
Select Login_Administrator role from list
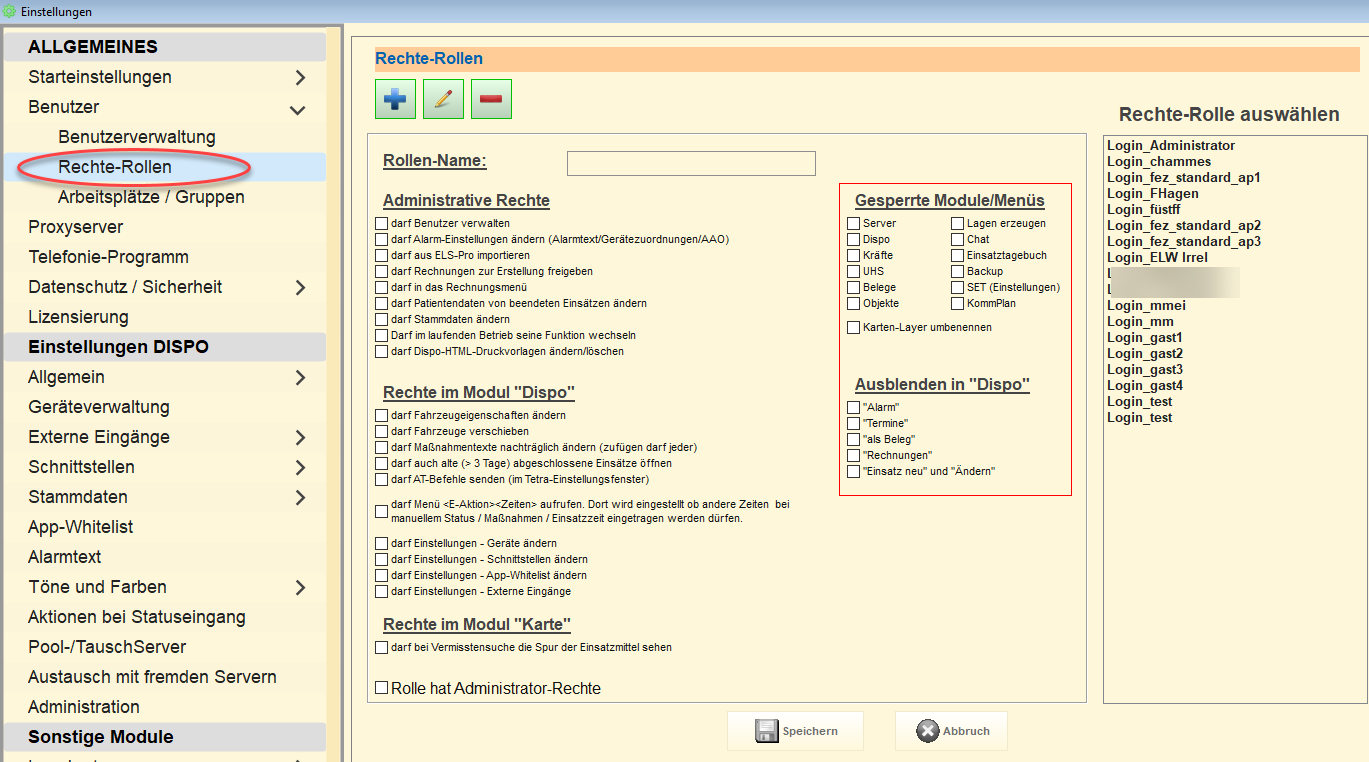point(1170,146)
